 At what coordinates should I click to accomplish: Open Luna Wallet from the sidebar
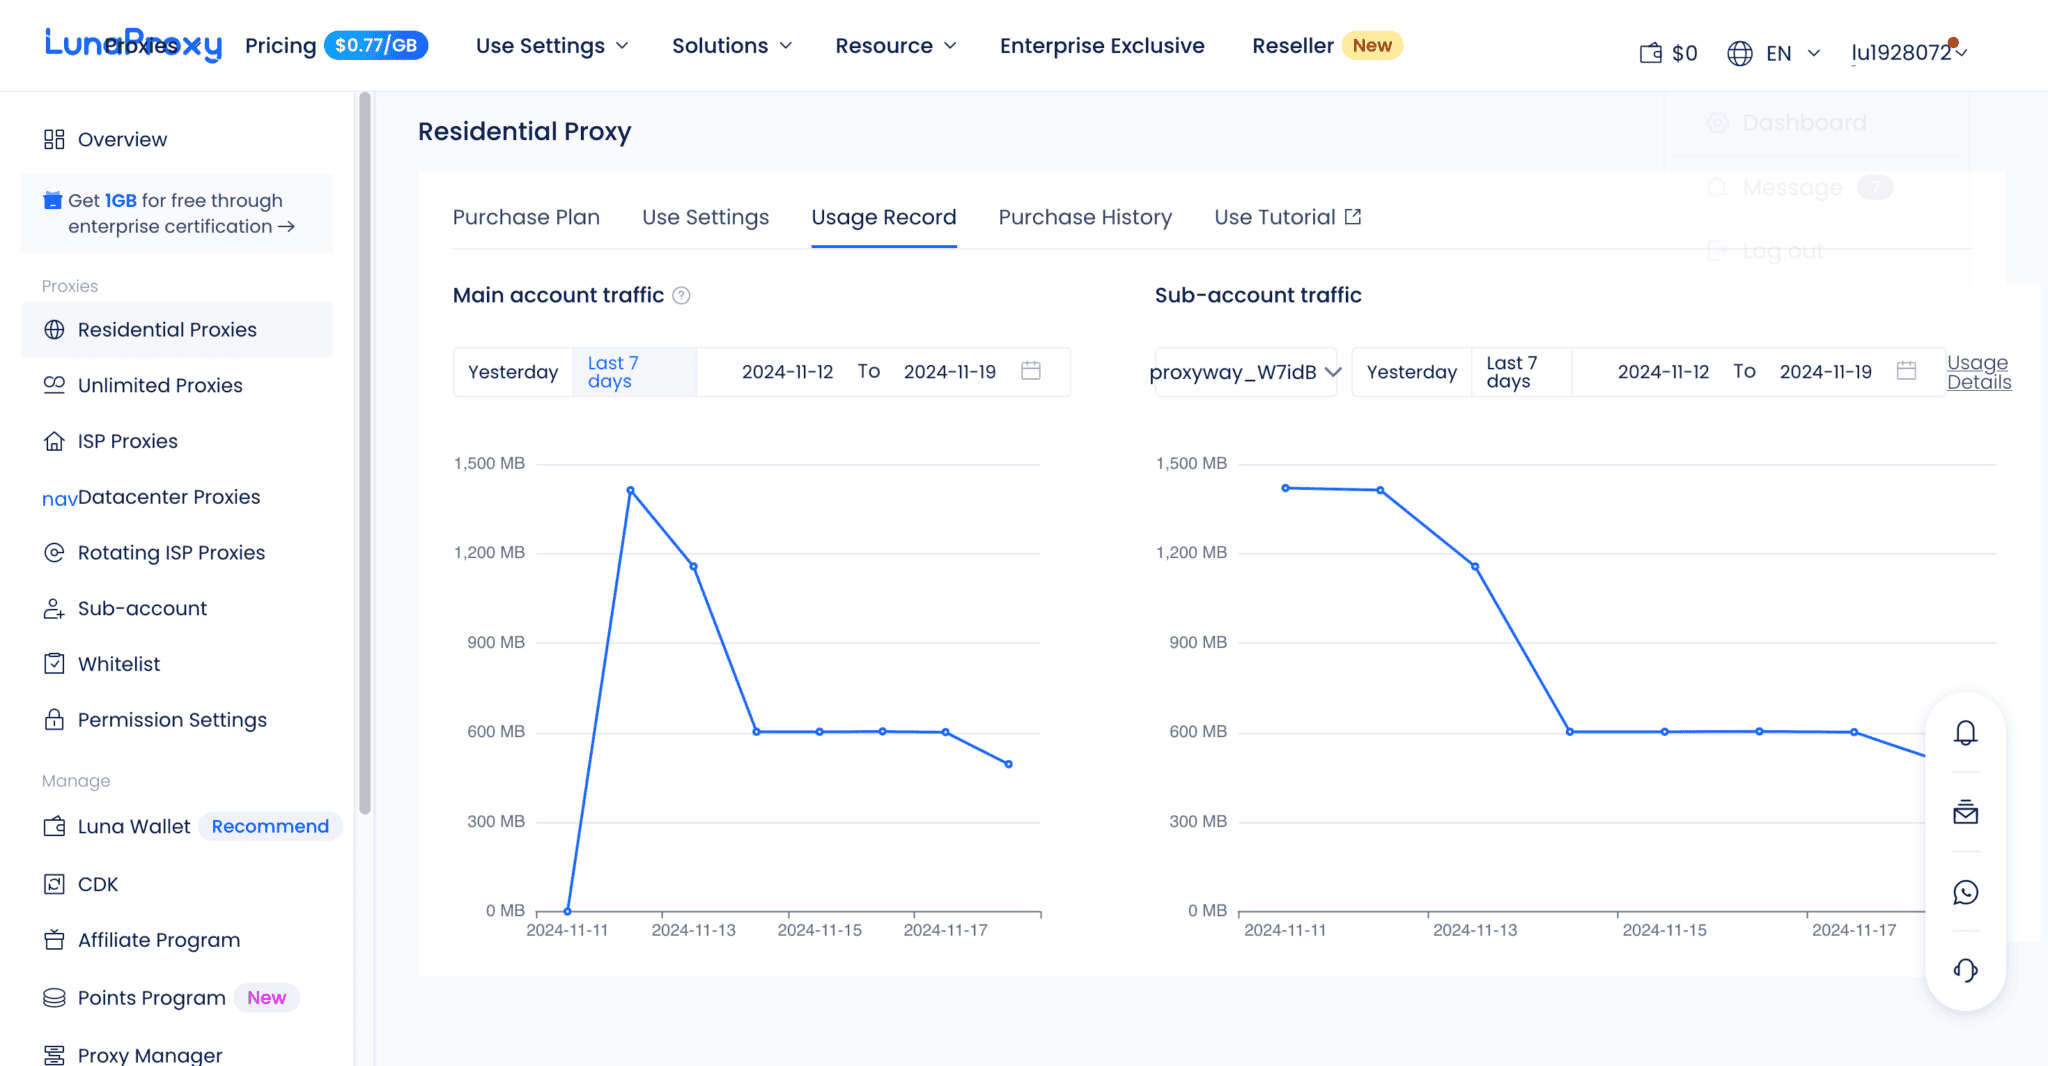coord(133,826)
